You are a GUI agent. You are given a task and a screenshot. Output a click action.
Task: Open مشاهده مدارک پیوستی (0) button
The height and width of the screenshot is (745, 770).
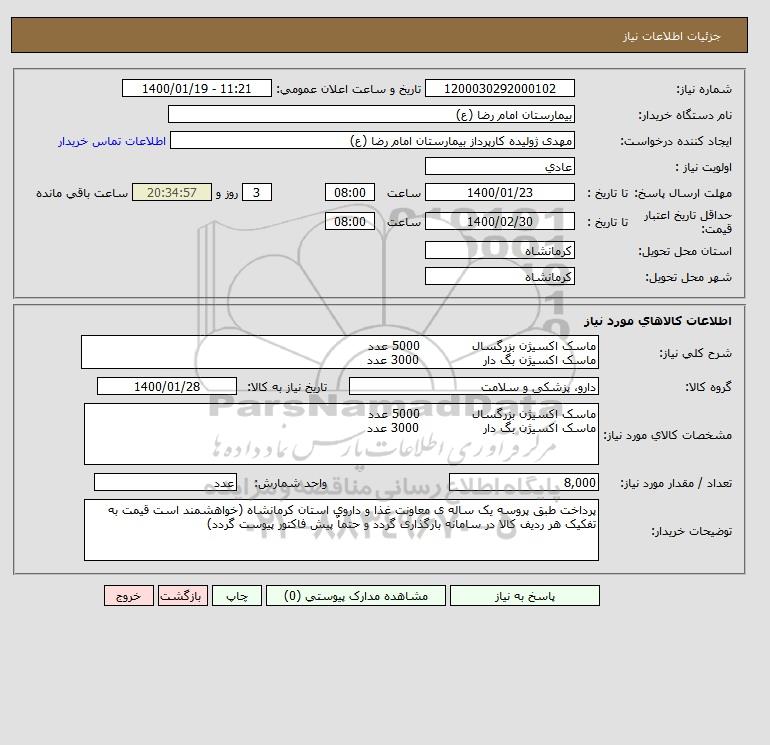[356, 596]
